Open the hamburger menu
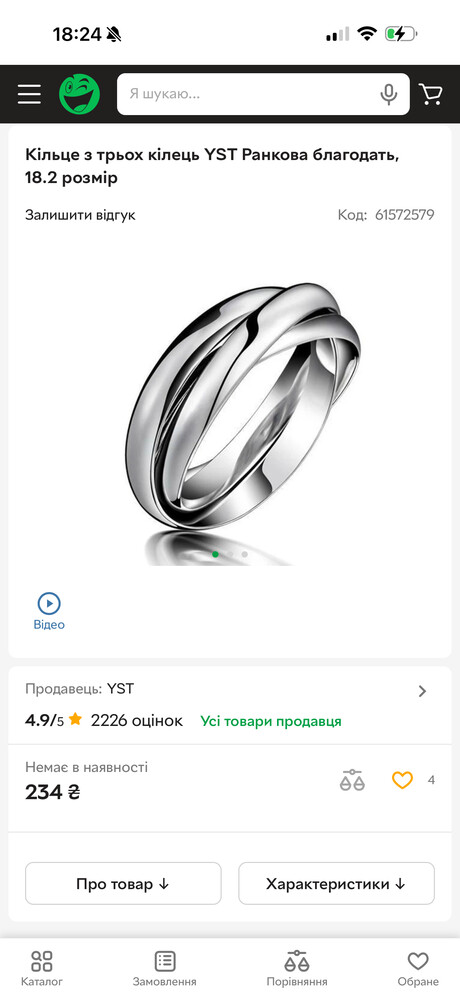460x1000 pixels. tap(29, 94)
